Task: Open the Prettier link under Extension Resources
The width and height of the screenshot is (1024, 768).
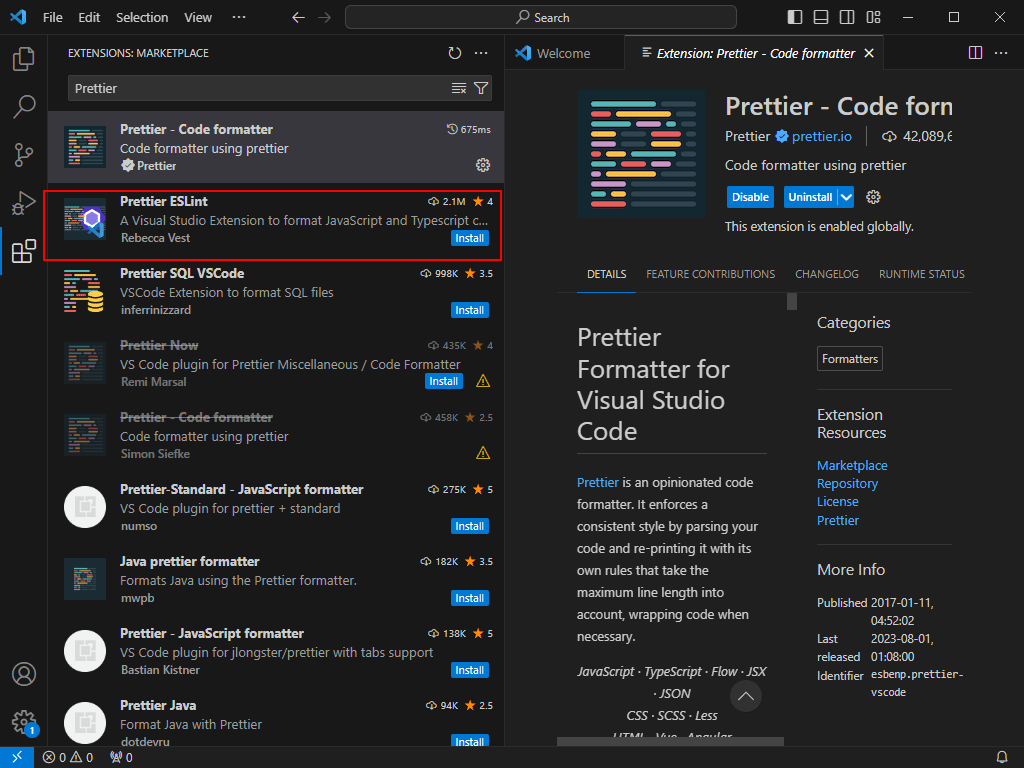Action: pyautogui.click(x=837, y=520)
